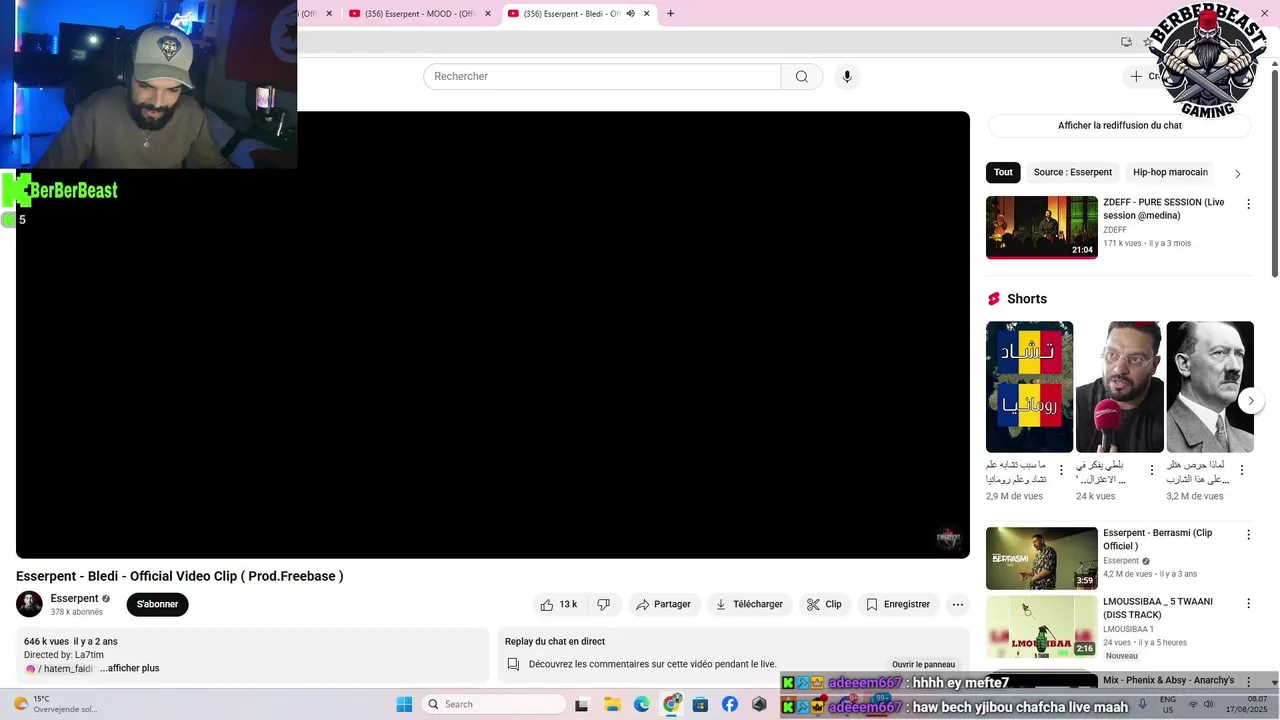Image resolution: width=1280 pixels, height=720 pixels.
Task: Open a new browser tab with plus
Action: (x=670, y=14)
